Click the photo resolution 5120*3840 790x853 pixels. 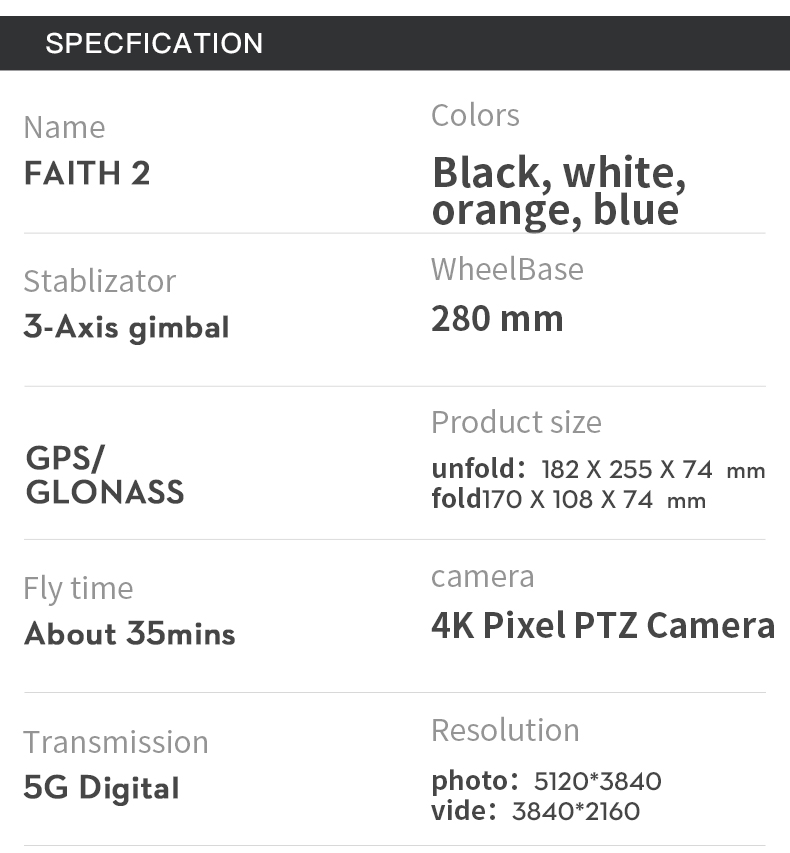pyautogui.click(x=597, y=781)
